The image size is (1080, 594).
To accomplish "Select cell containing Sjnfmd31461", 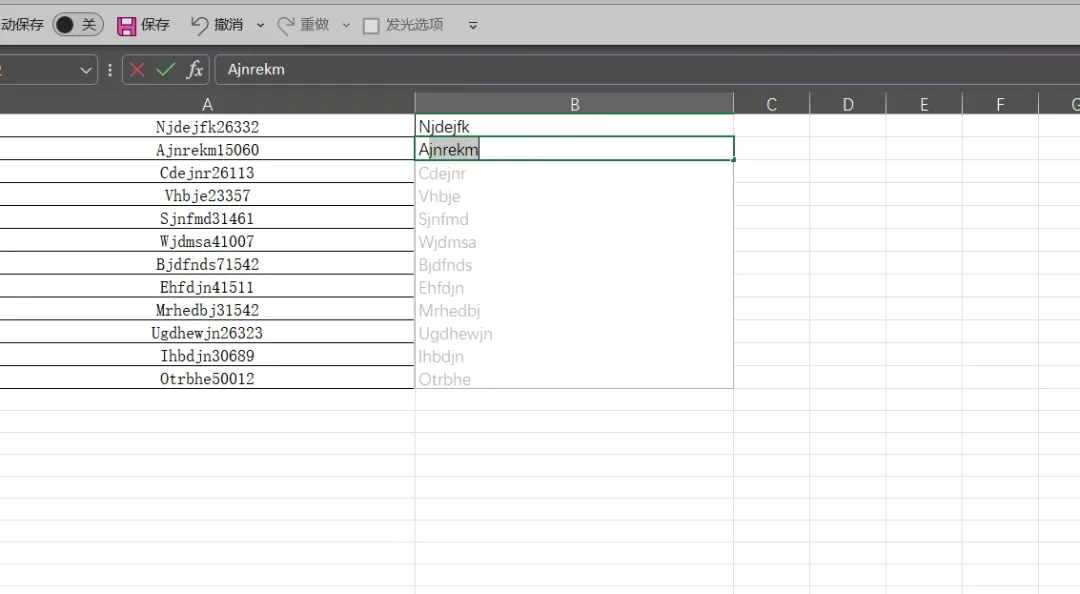I will coord(207,218).
